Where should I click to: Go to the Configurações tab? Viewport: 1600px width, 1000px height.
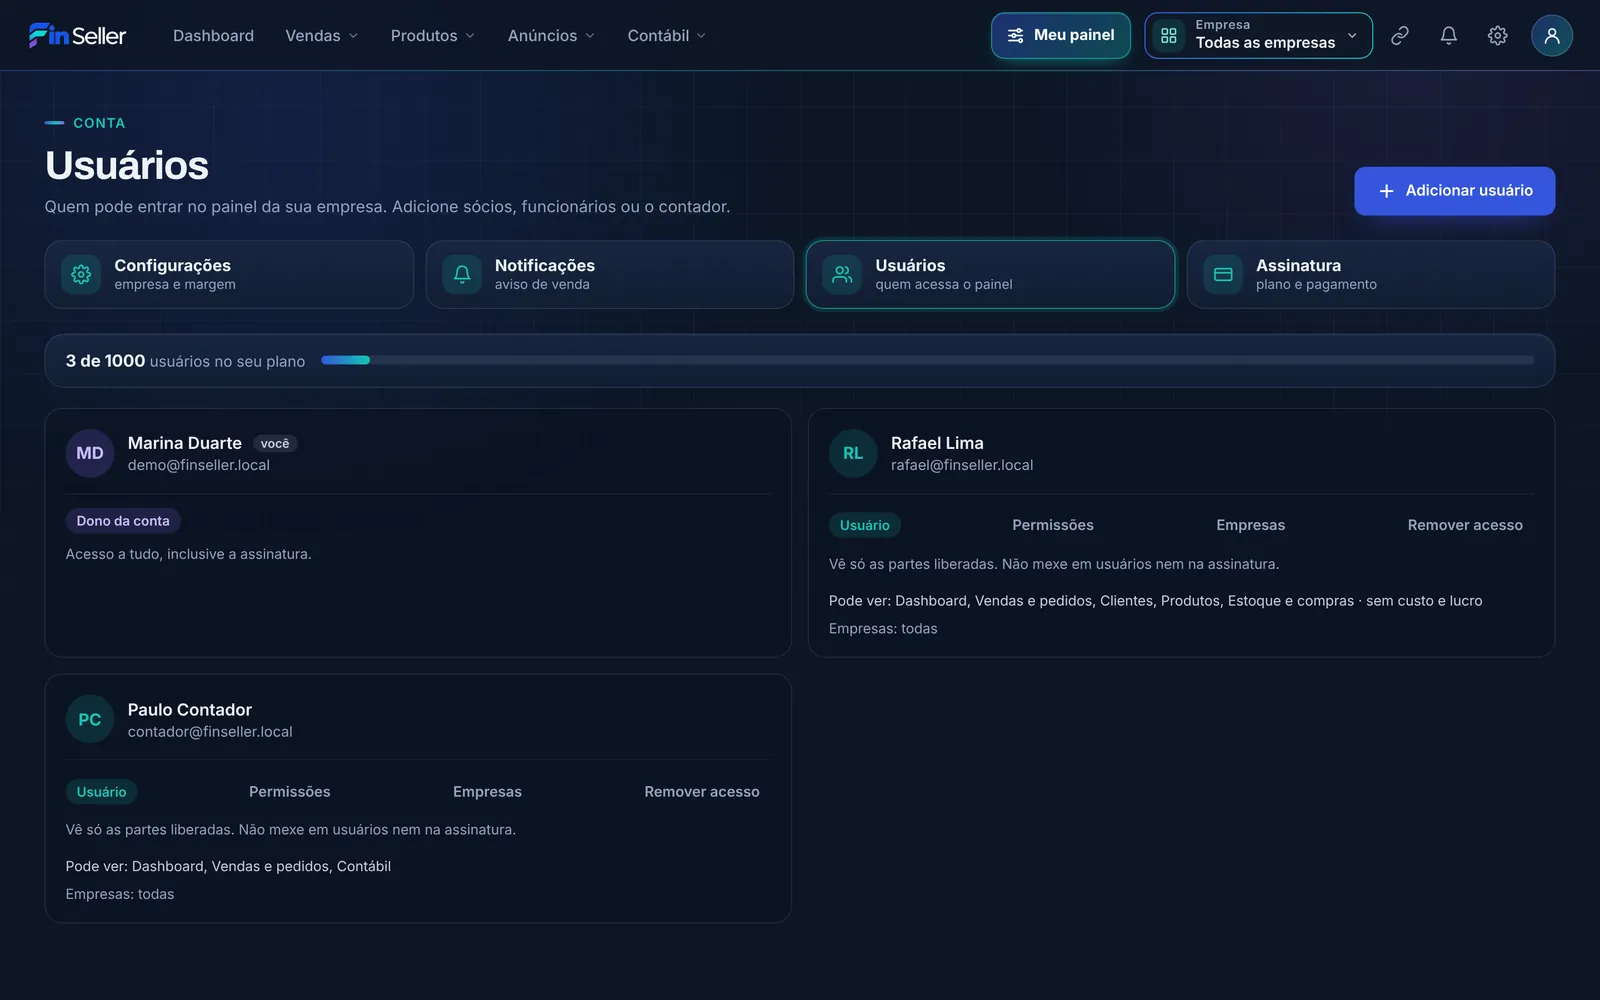[x=229, y=274]
